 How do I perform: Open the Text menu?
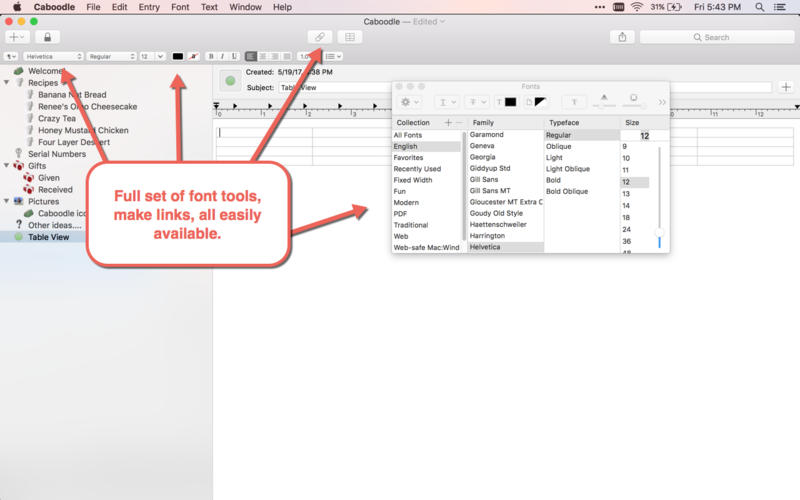pos(209,7)
